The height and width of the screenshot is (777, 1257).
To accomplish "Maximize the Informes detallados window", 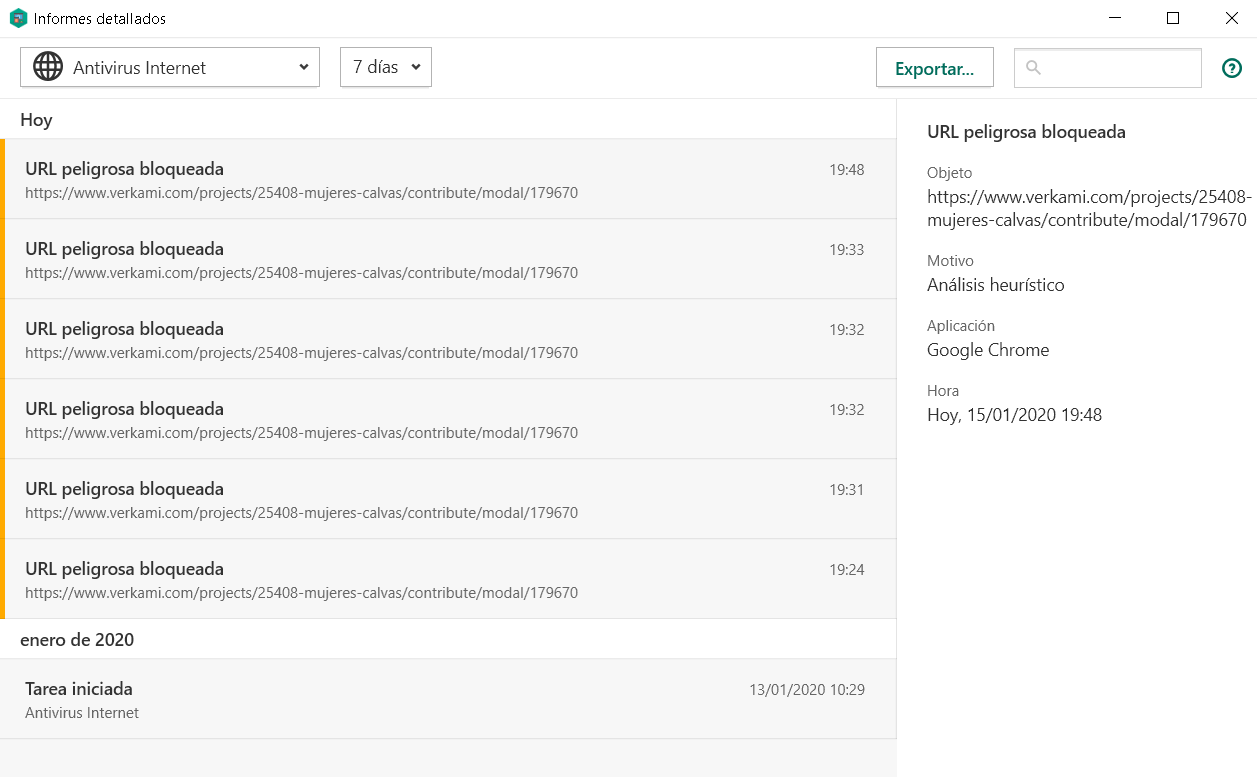I will click(1173, 18).
